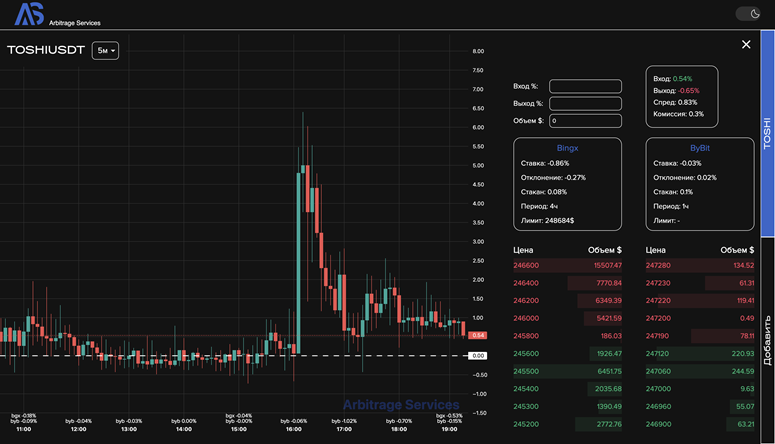
Task: Click the Arbitrage Services chart watermark
Action: (x=401, y=405)
